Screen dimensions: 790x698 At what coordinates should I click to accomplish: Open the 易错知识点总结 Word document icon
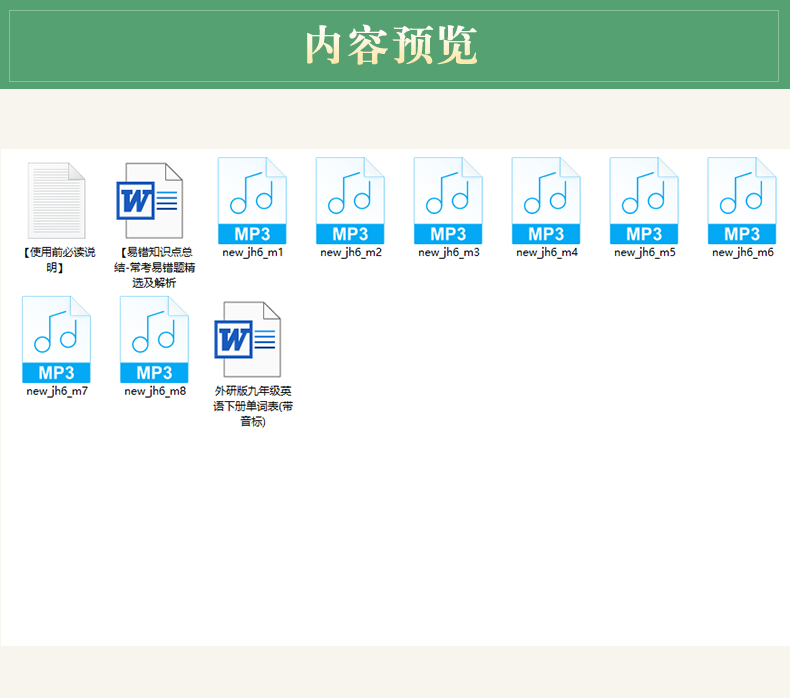(x=150, y=200)
